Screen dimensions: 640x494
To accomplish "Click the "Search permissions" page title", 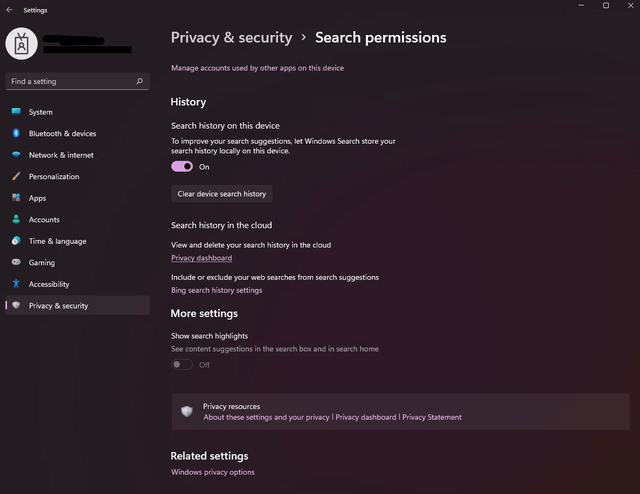I will pos(381,38).
